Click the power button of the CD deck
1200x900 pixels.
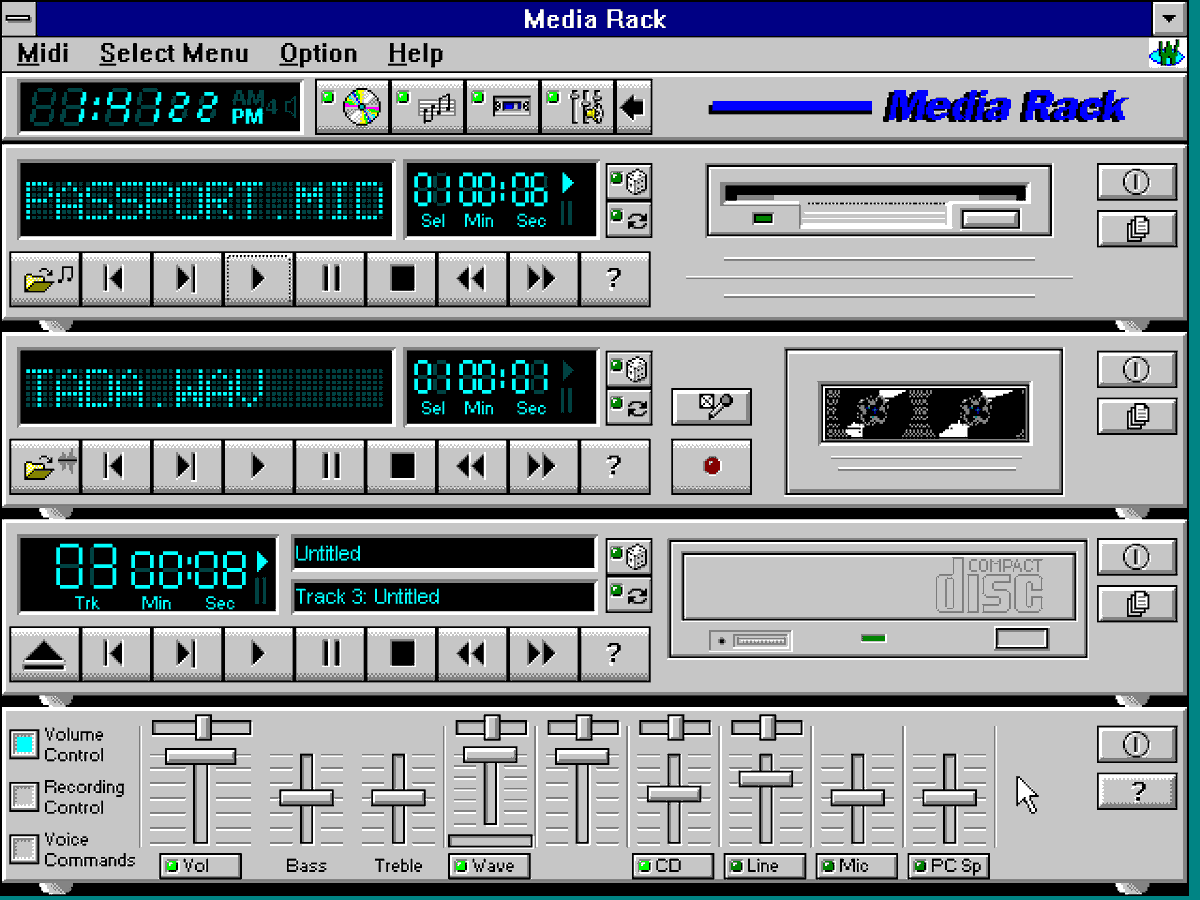coord(1136,556)
